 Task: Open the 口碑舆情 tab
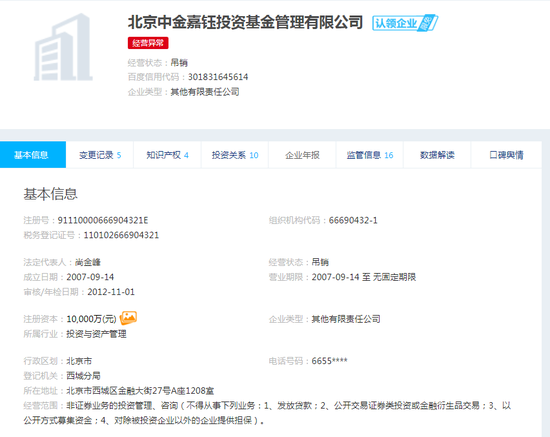point(506,155)
